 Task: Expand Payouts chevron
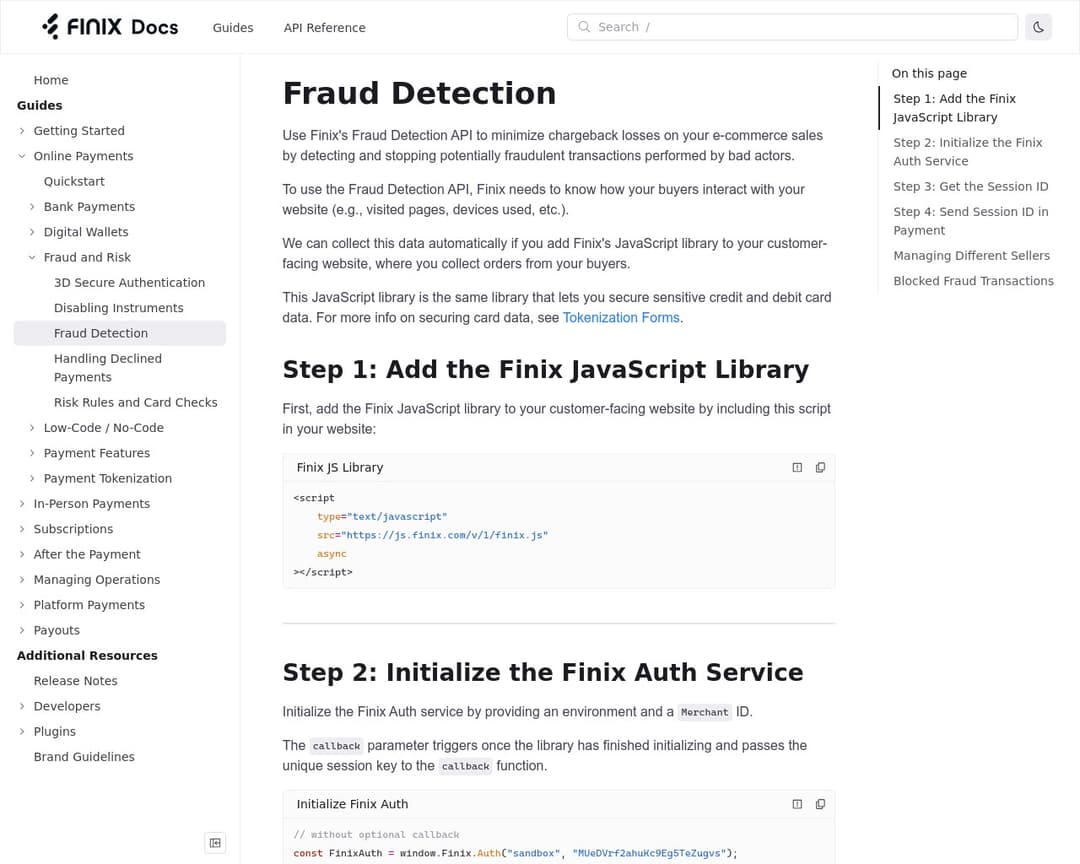(22, 630)
